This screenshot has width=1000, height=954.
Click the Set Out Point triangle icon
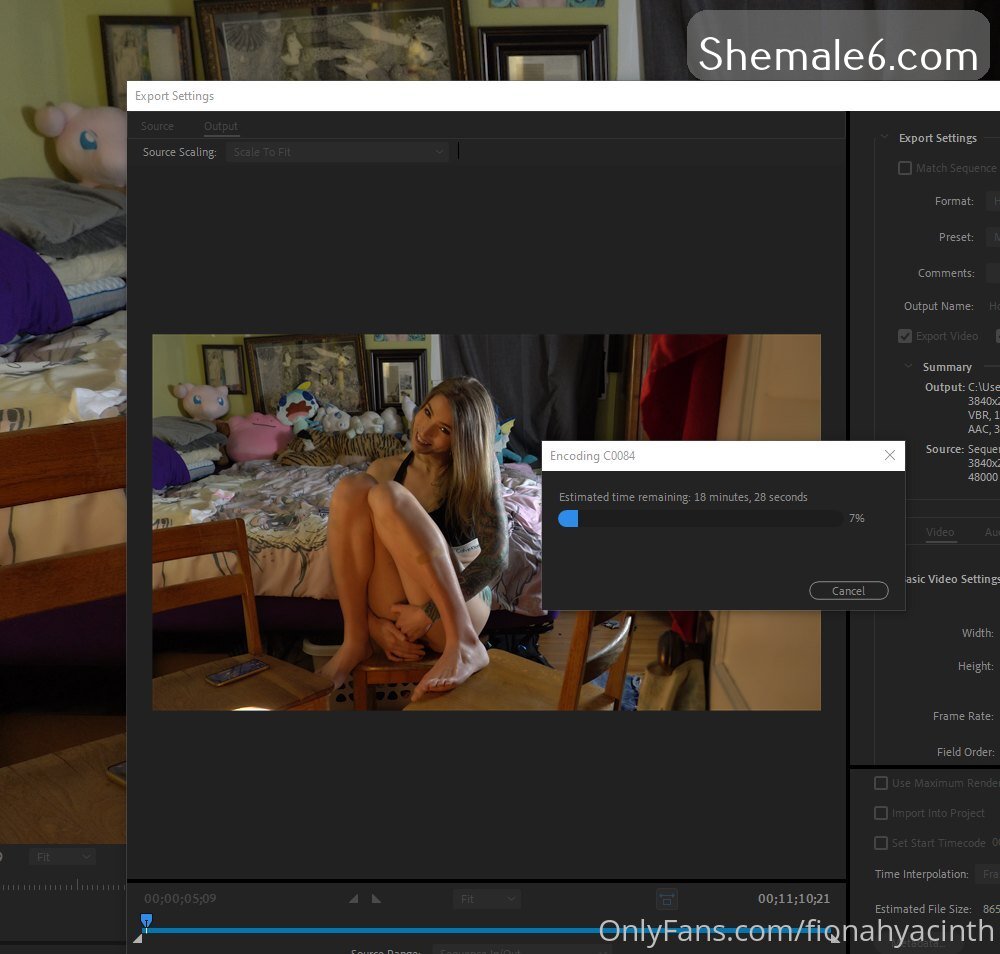point(376,899)
